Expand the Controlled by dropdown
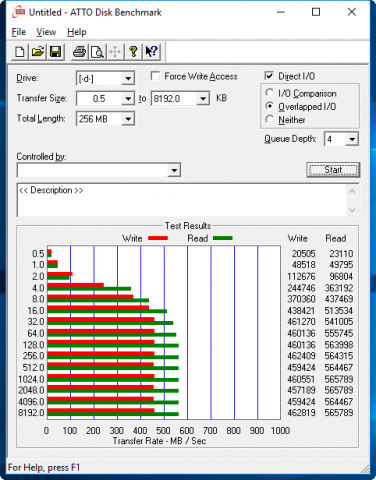Image resolution: width=376 pixels, height=480 pixels. [174, 170]
